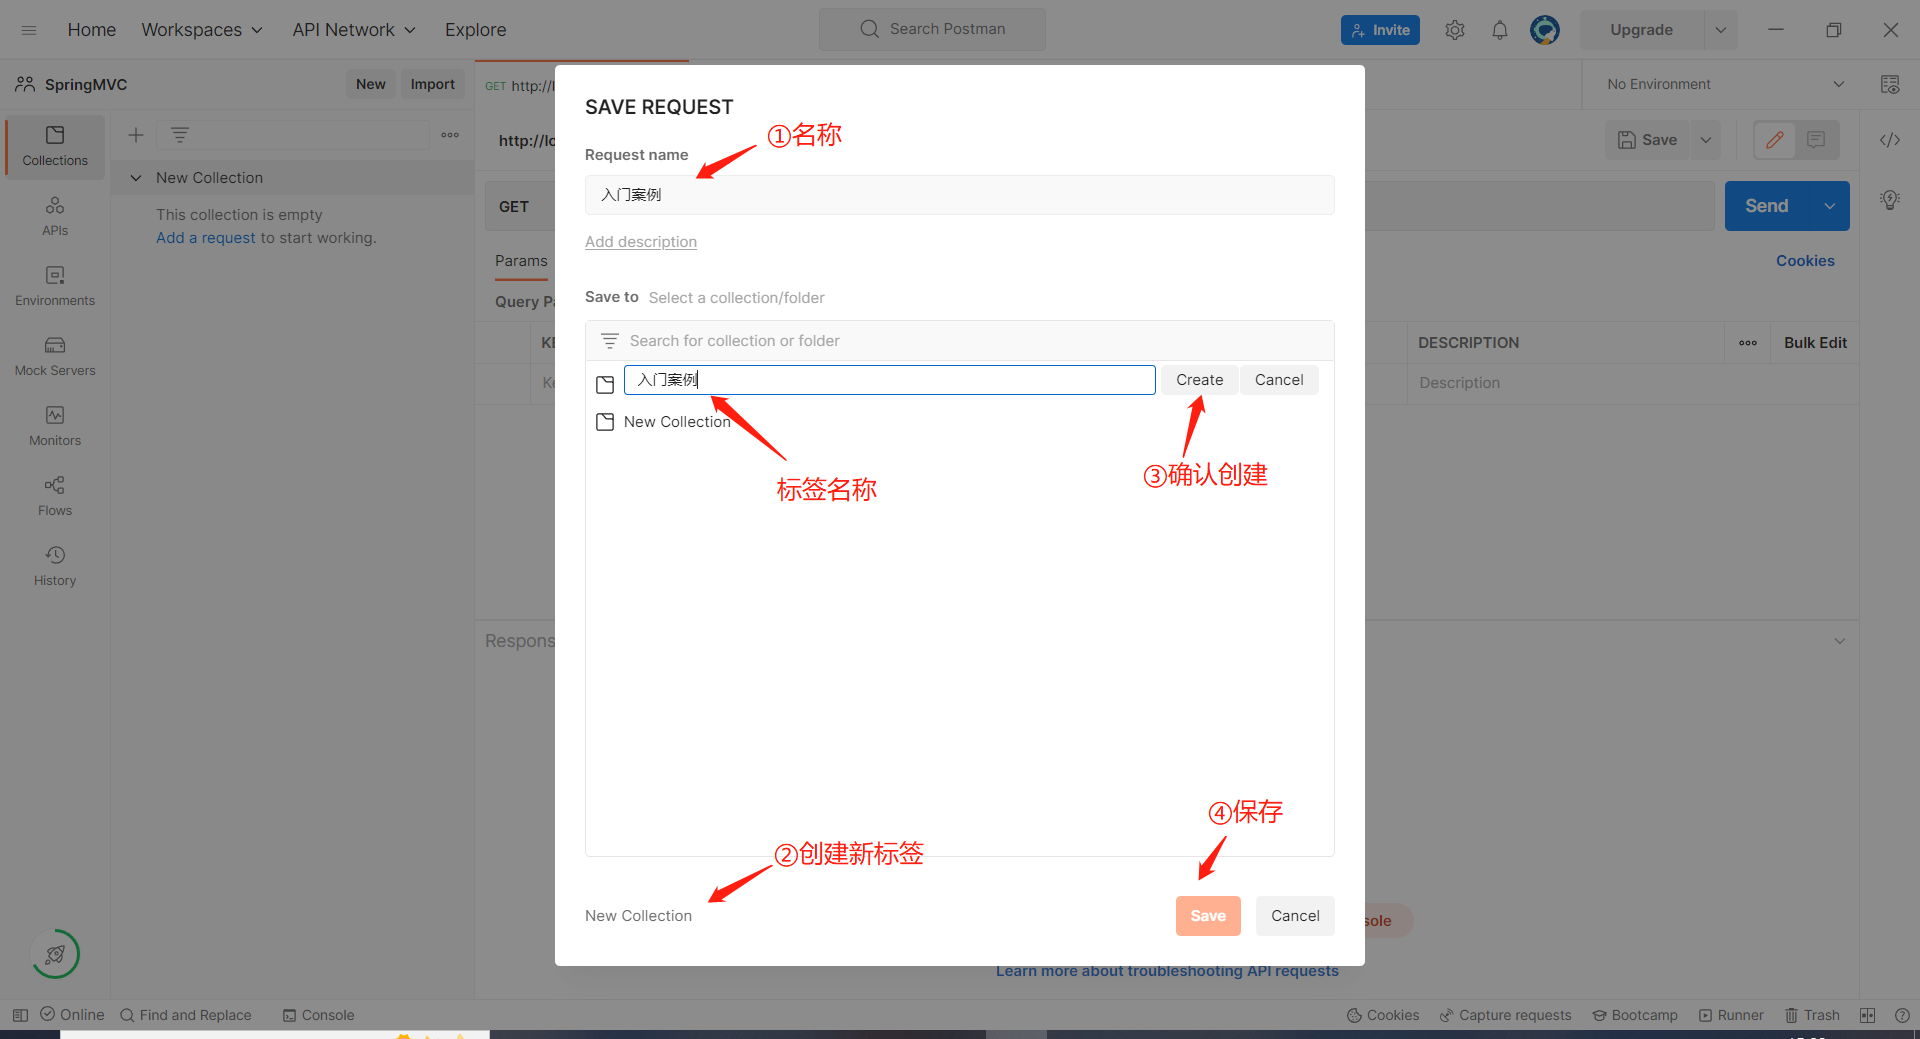Click the orange Save button in dialog

pyautogui.click(x=1208, y=916)
